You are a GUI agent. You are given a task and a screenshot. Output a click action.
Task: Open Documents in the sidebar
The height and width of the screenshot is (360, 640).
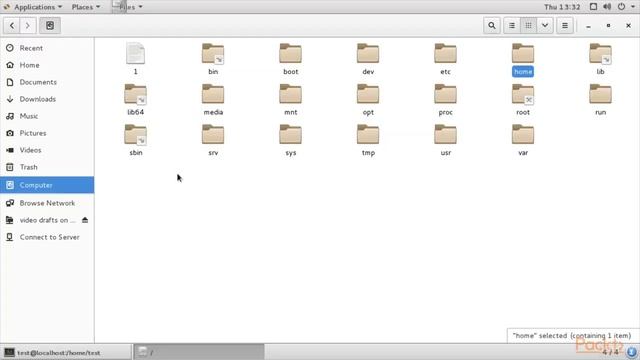point(47,82)
